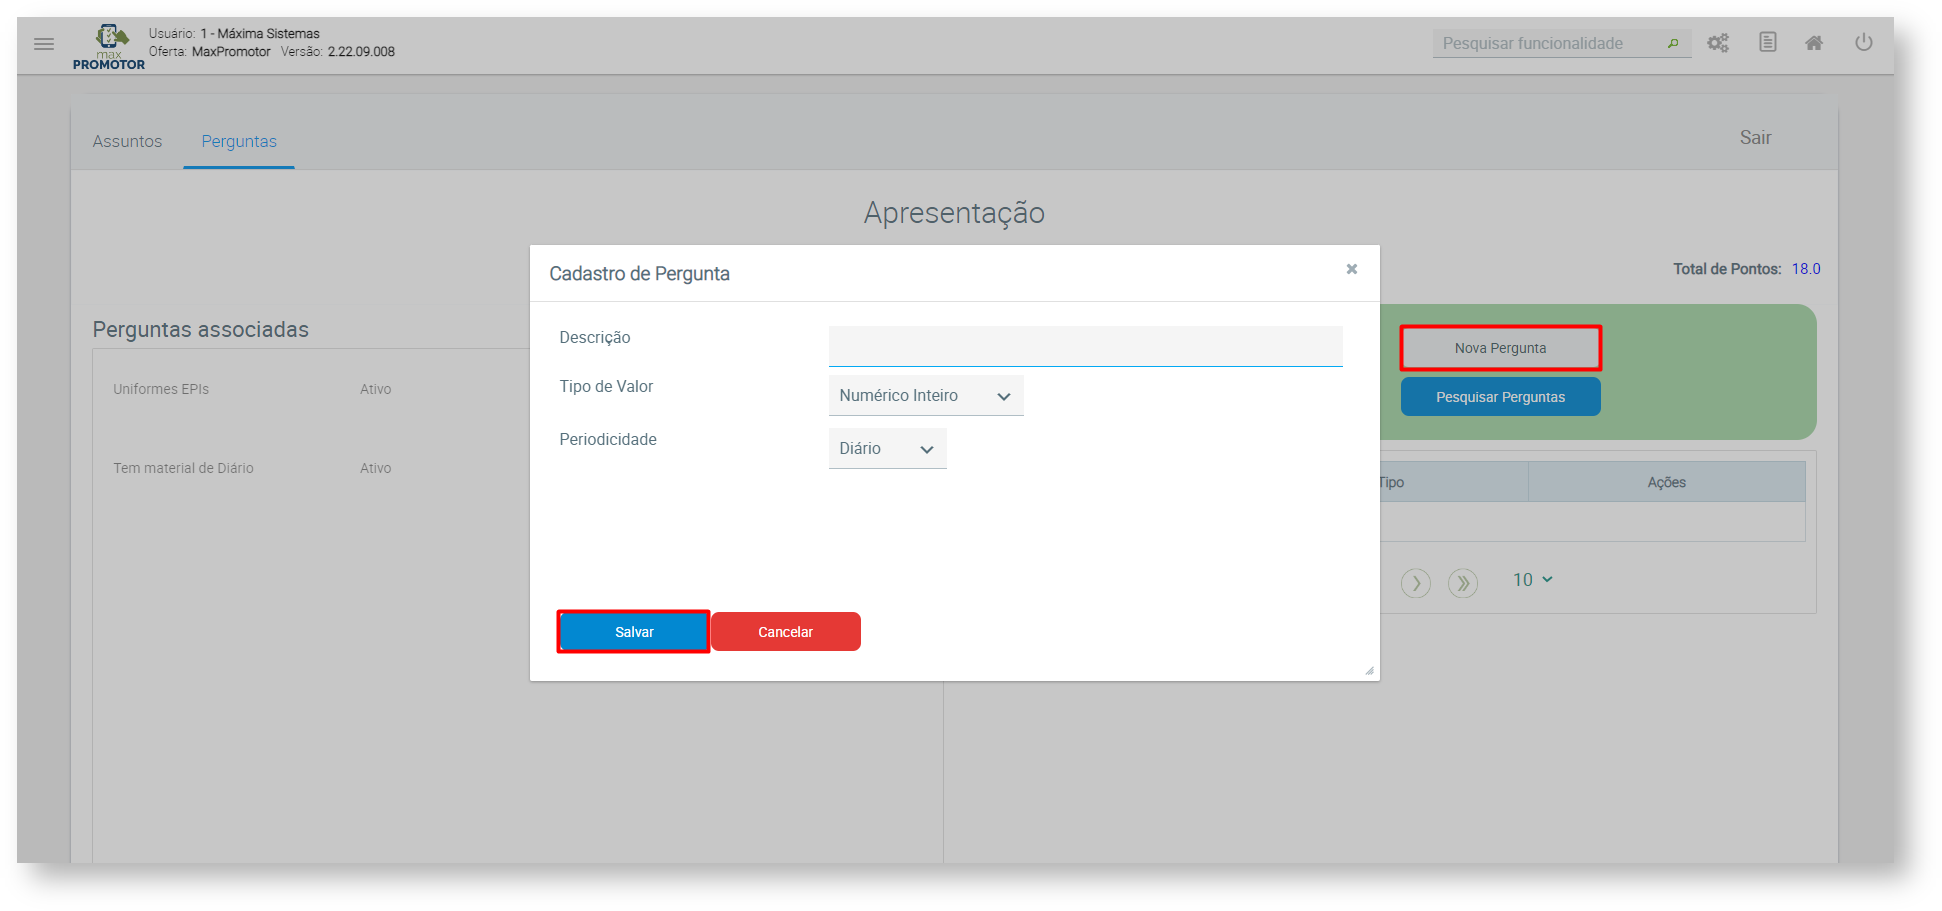Jump to last page arrow
Image resolution: width=1942 pixels, height=911 pixels.
(x=1463, y=582)
